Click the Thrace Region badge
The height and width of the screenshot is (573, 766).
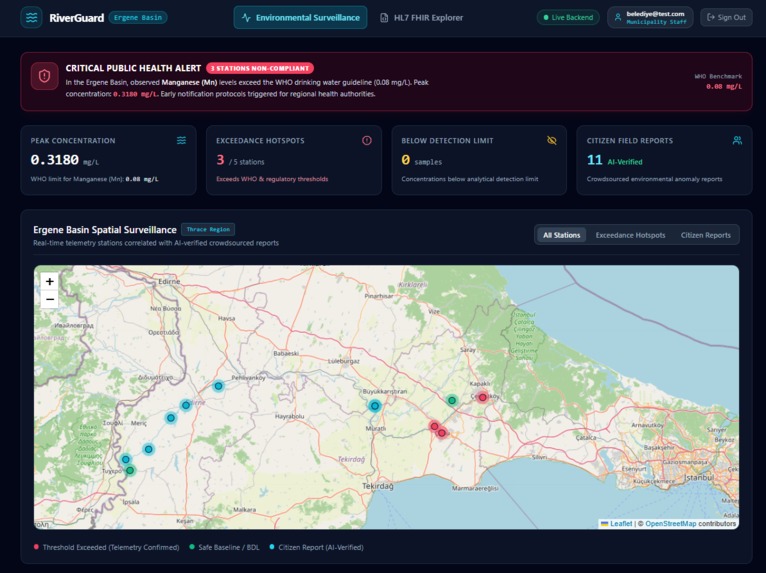click(208, 230)
